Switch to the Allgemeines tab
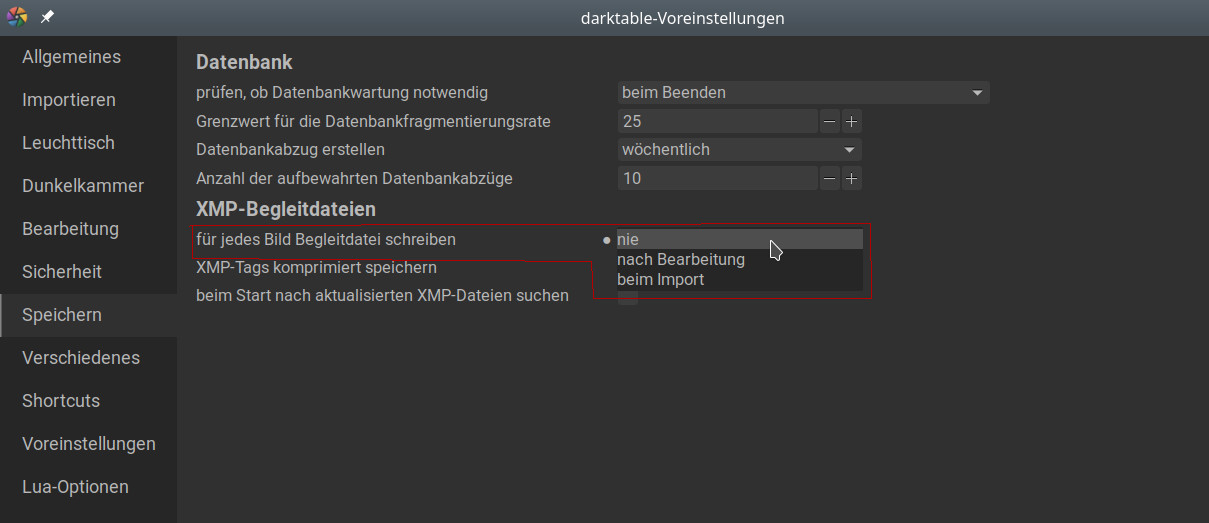 tap(71, 57)
